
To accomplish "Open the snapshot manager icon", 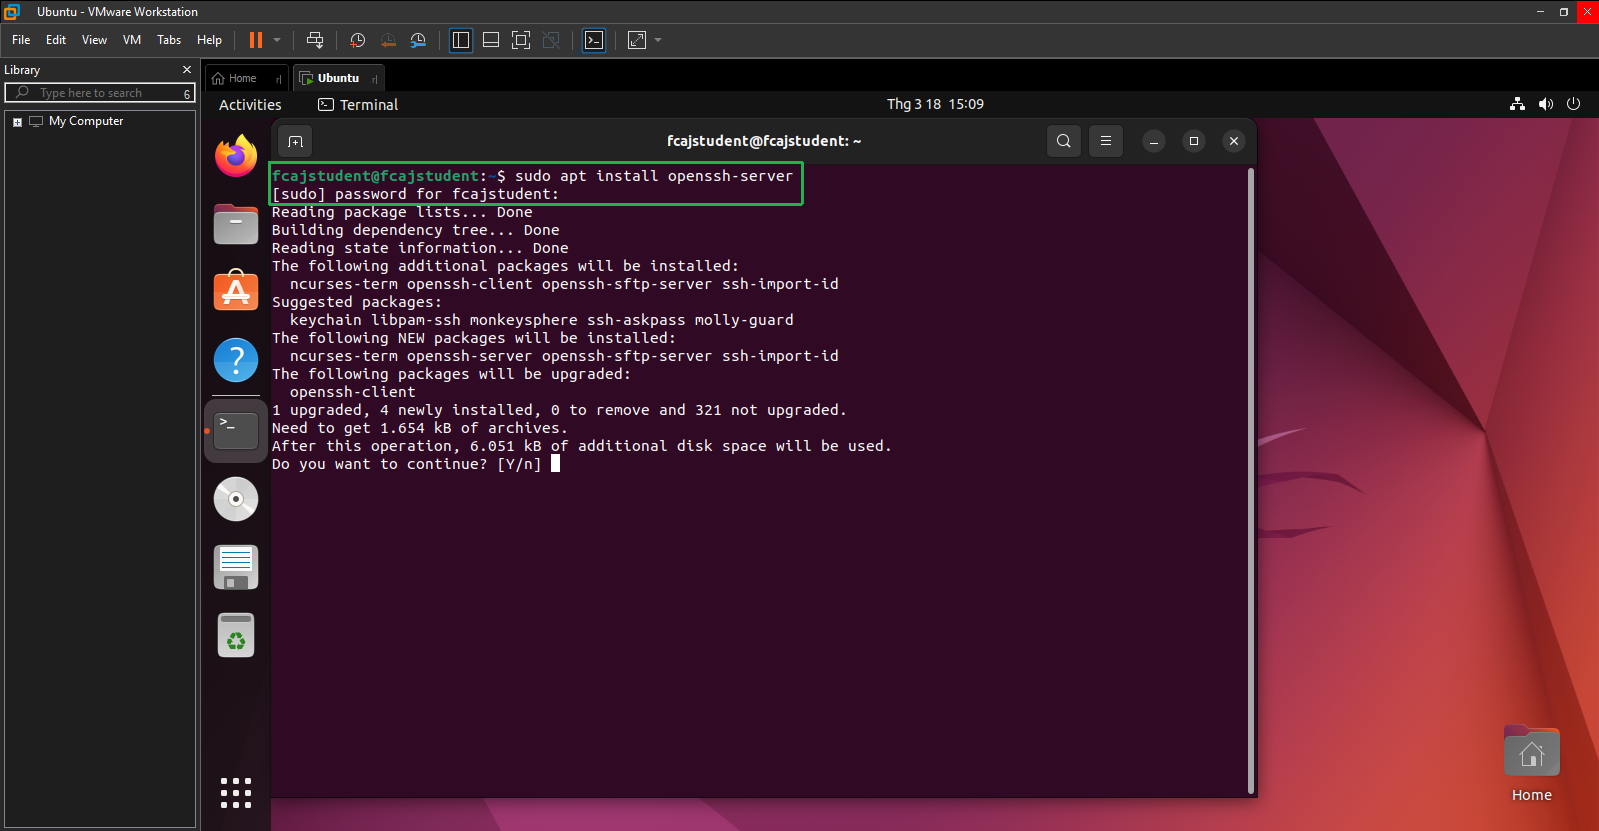I will click(418, 40).
